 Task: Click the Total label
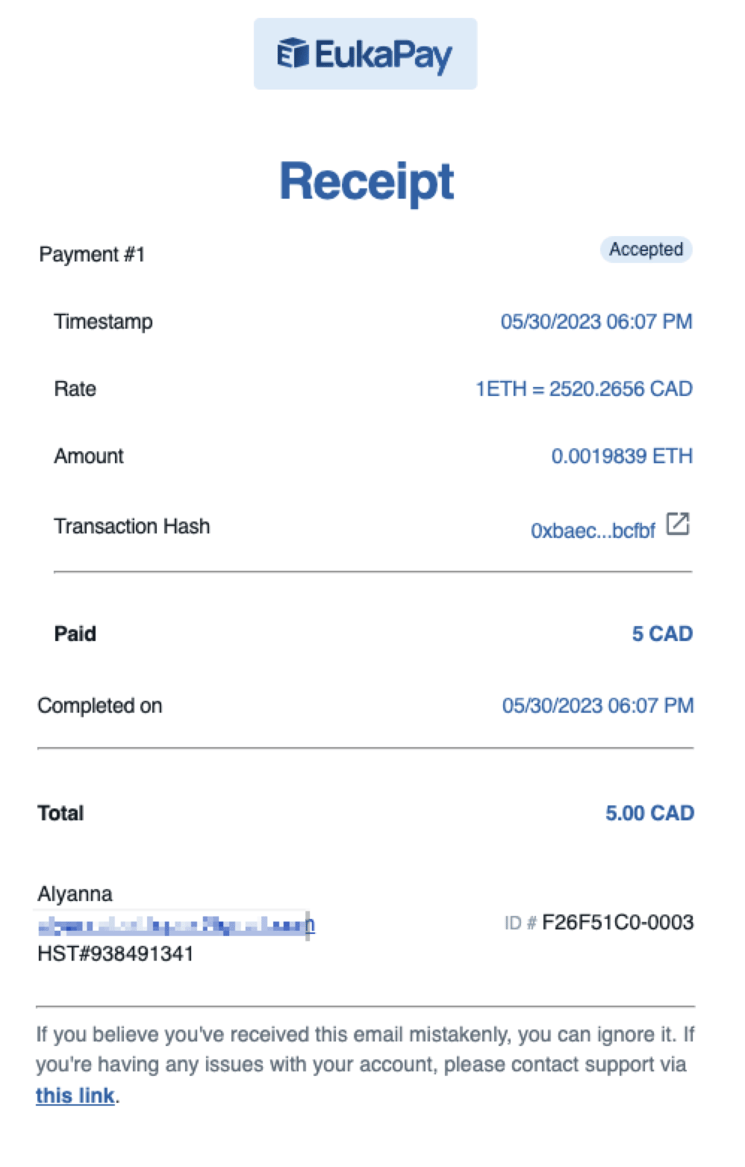tap(61, 813)
